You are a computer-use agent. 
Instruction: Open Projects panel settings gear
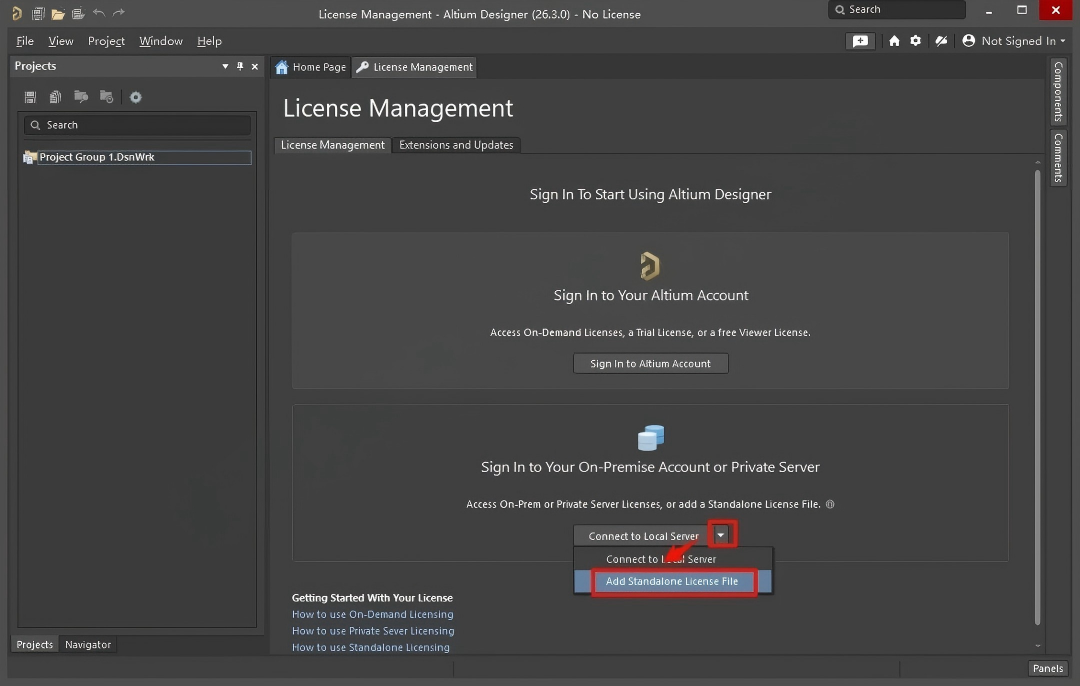(136, 97)
